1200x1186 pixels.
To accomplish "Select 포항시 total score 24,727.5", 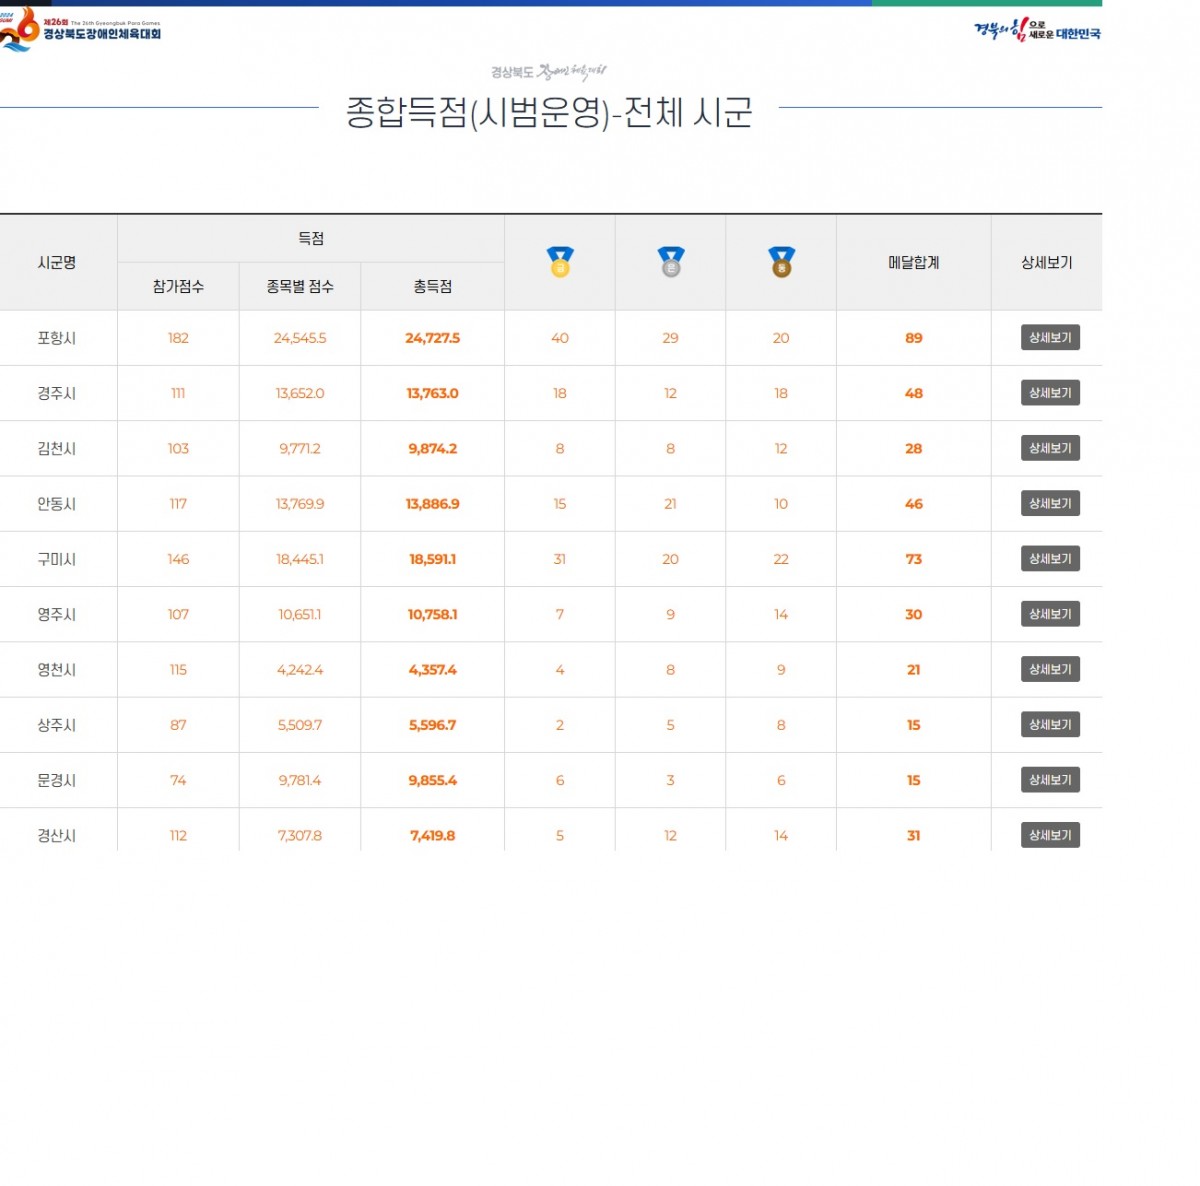I will (432, 338).
